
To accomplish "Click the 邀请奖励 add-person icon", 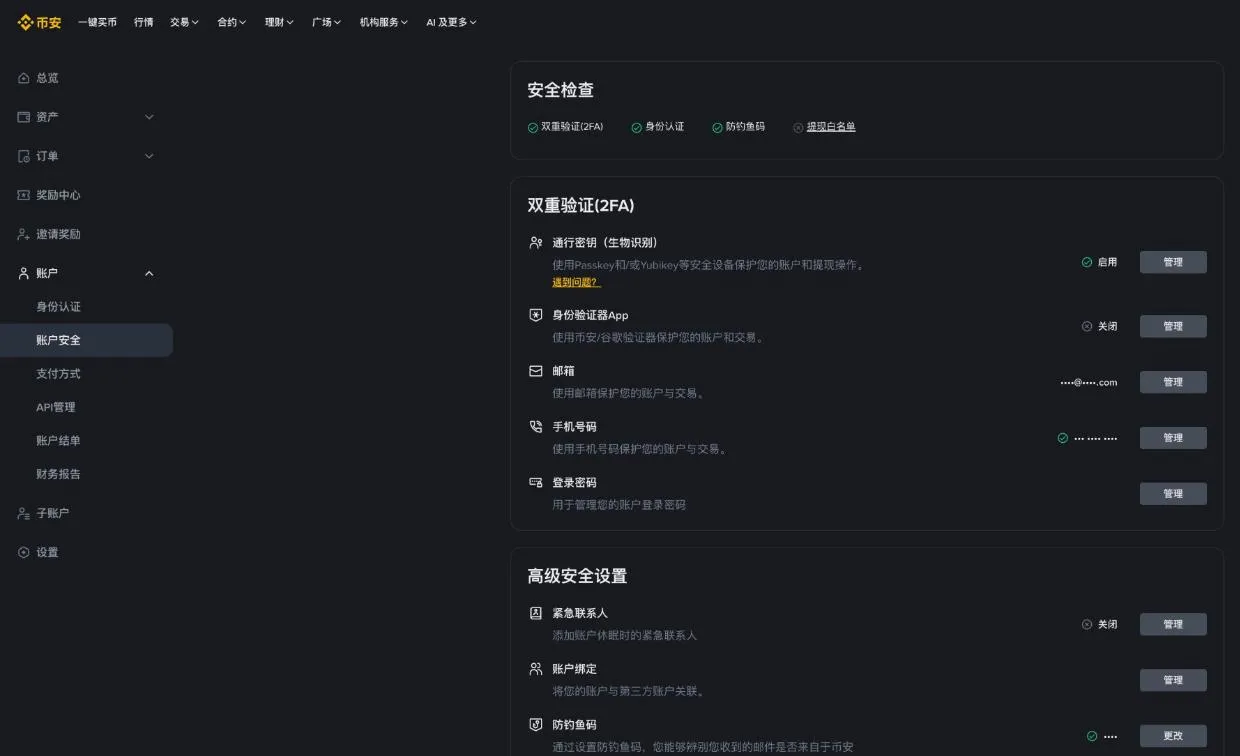I will (x=24, y=234).
